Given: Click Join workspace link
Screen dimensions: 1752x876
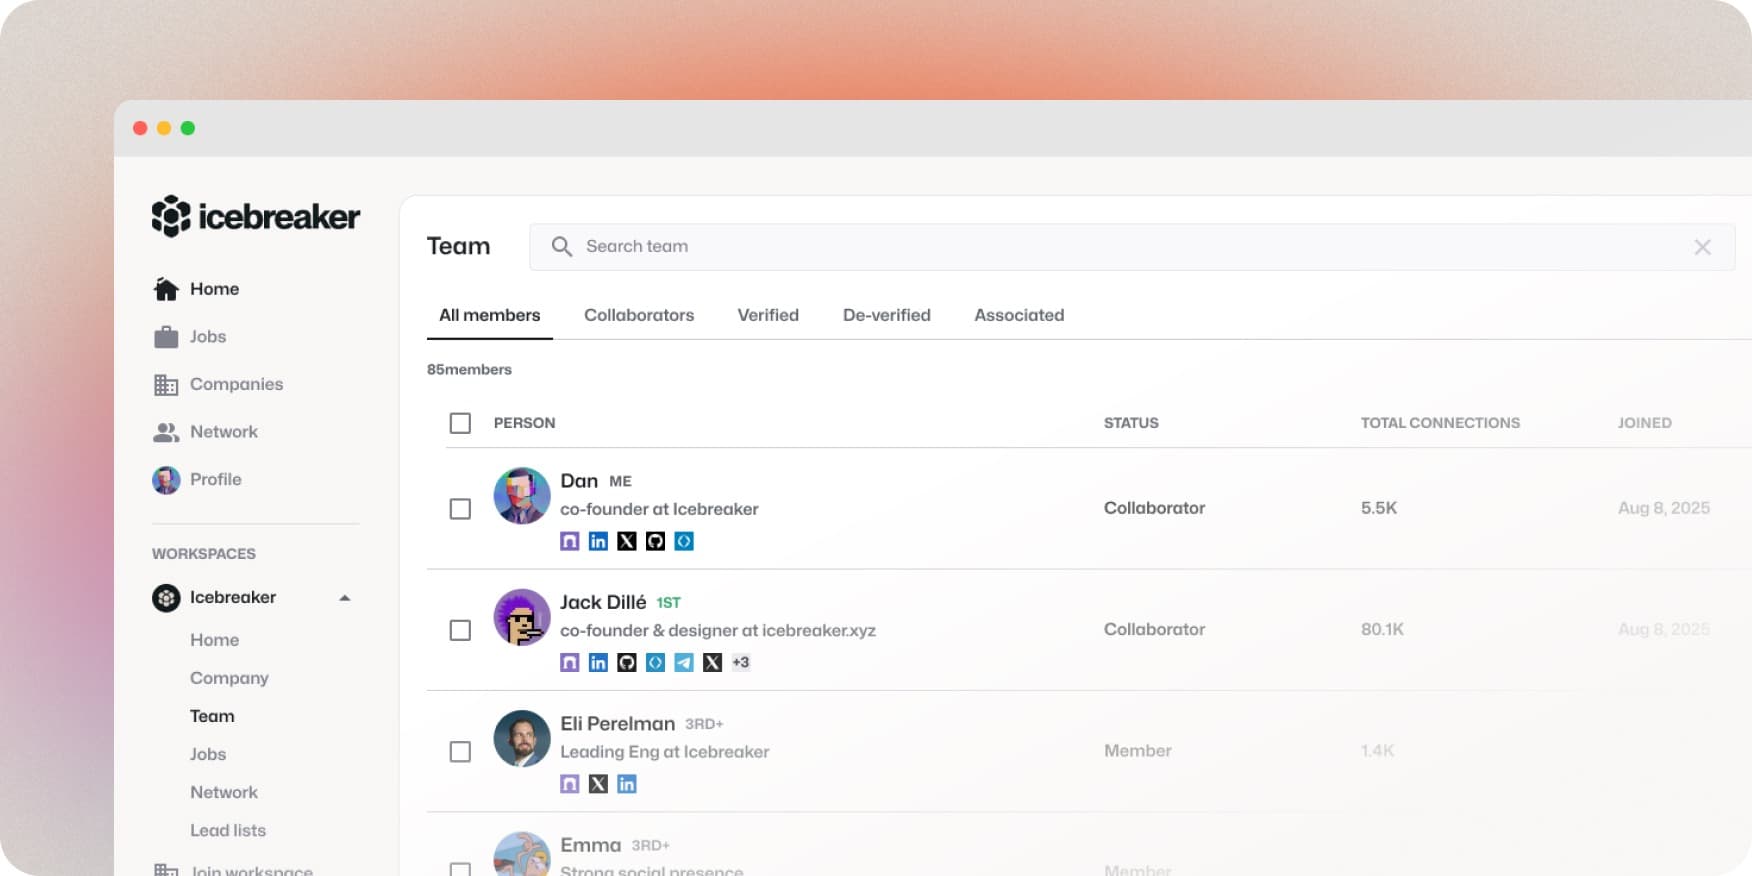Looking at the screenshot, I should tap(252, 870).
